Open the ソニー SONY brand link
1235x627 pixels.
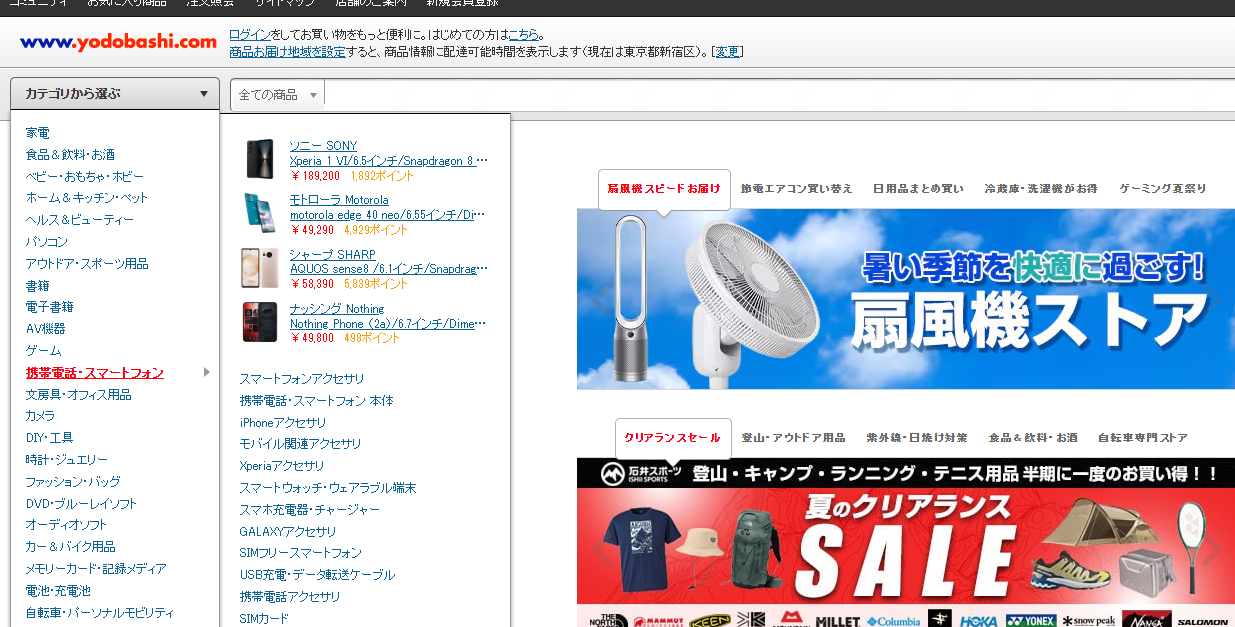coord(323,146)
